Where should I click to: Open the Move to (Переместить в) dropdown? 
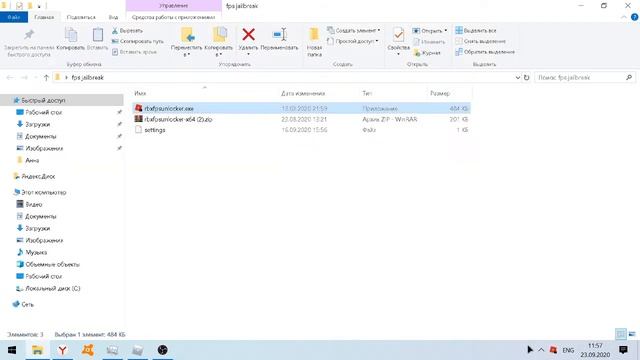pyautogui.click(x=186, y=51)
